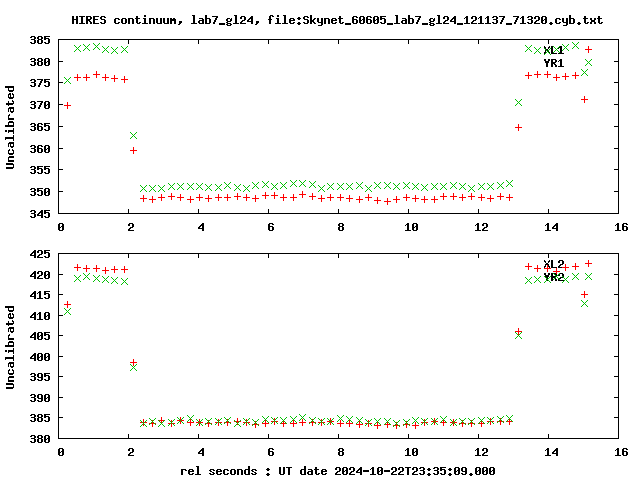Click the YR1 legend label

click(554, 63)
